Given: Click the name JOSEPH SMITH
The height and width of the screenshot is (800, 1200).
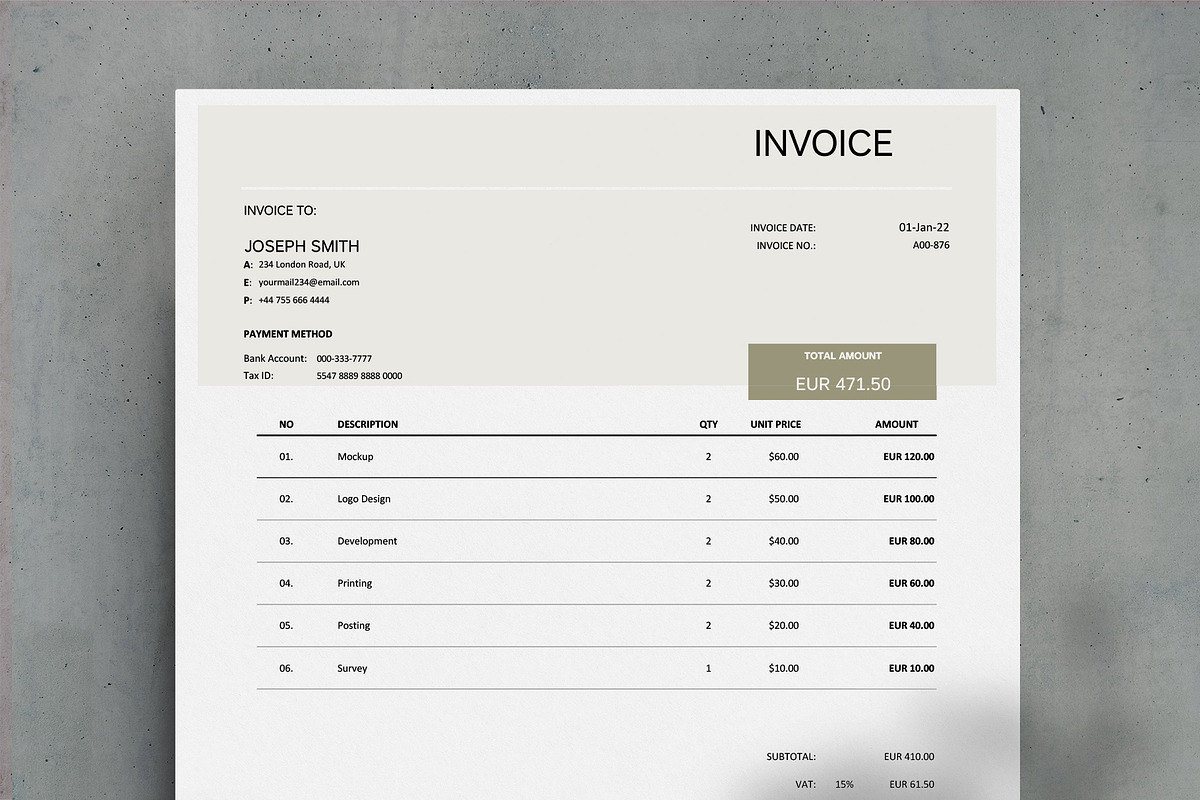Looking at the screenshot, I should point(302,246).
